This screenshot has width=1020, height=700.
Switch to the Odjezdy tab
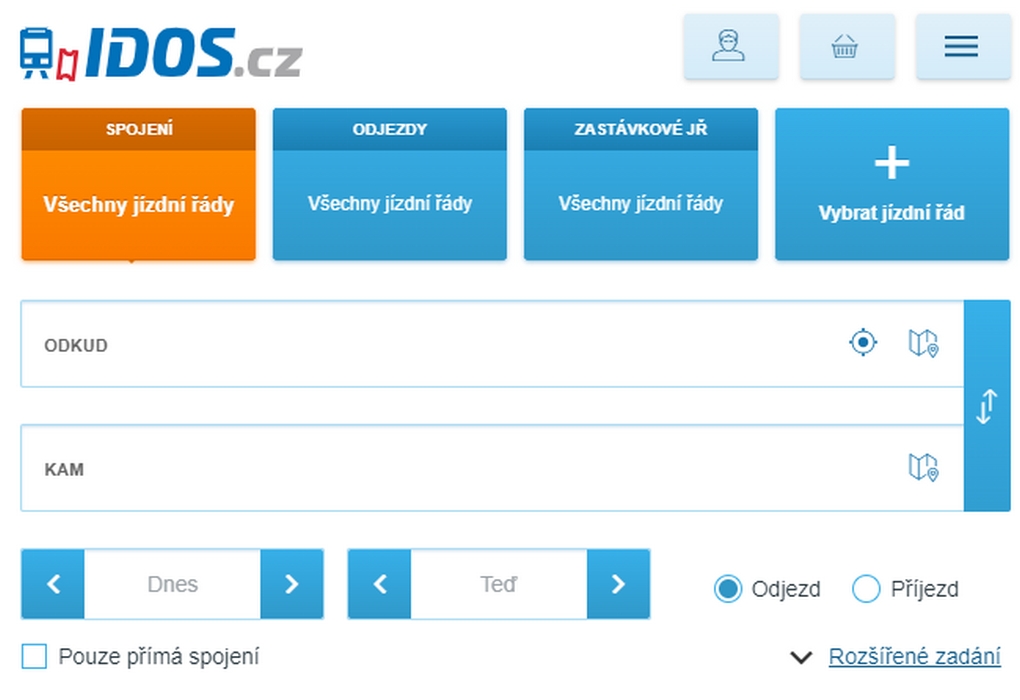pyautogui.click(x=389, y=185)
